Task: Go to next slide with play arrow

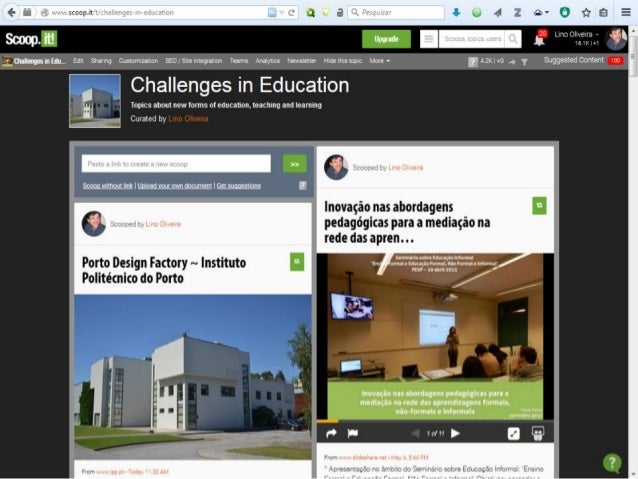Action: pyautogui.click(x=456, y=433)
